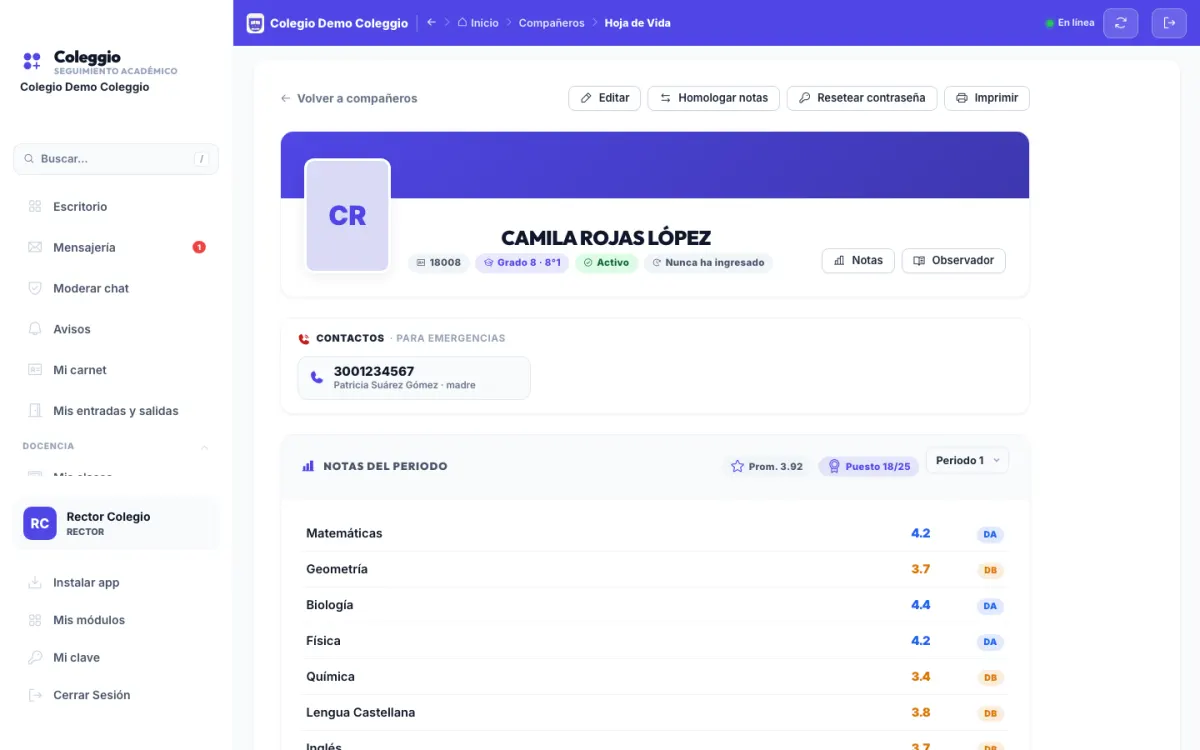
Task: Click the 3001234567 emergency contact card
Action: pyautogui.click(x=414, y=378)
